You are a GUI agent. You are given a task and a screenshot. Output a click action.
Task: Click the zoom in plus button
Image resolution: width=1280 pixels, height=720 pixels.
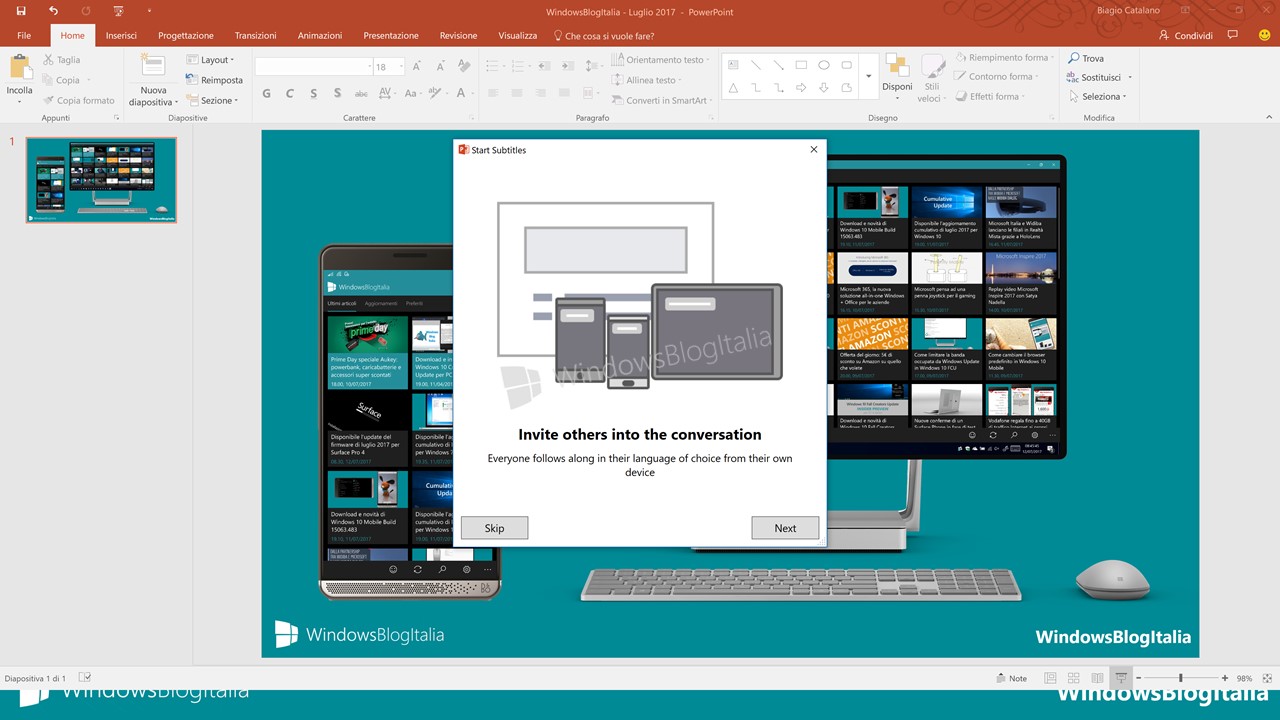1224,678
